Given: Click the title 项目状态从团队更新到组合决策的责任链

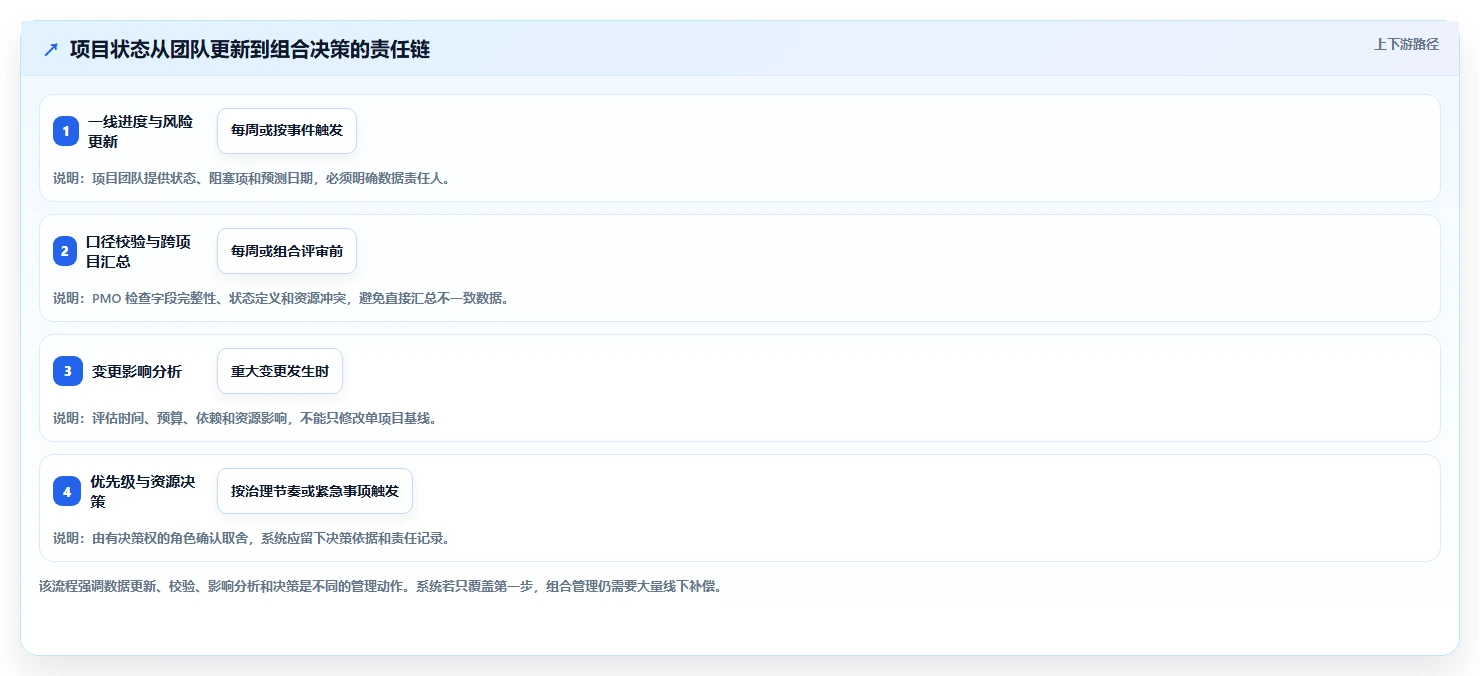Looking at the screenshot, I should click(x=250, y=49).
